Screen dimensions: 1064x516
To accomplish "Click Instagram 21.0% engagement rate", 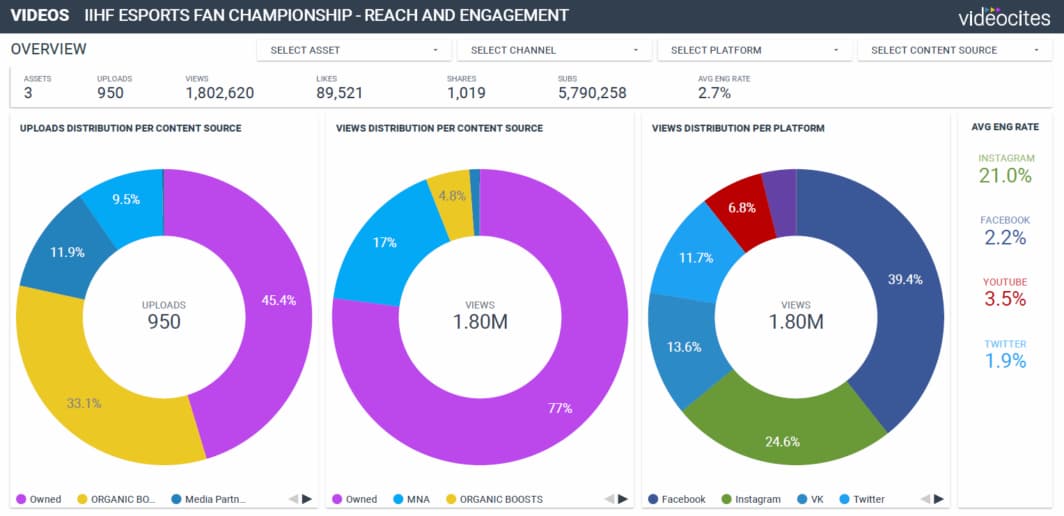I will [1006, 169].
